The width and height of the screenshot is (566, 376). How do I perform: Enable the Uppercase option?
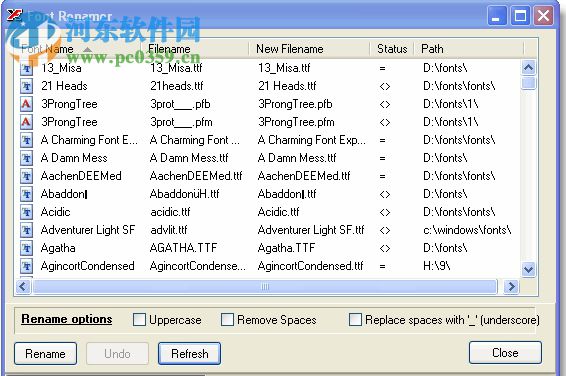139,320
